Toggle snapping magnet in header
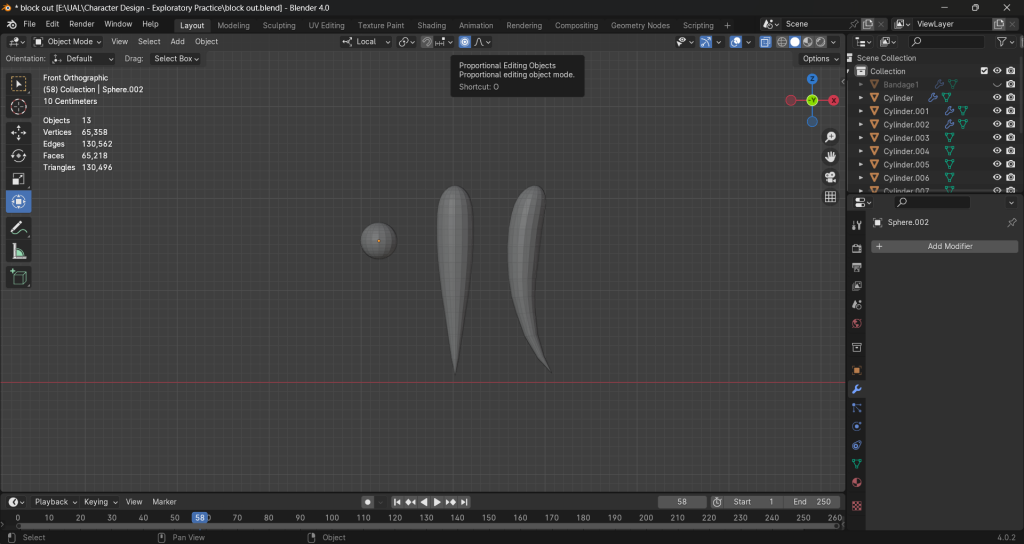The image size is (1024, 544). (x=426, y=42)
